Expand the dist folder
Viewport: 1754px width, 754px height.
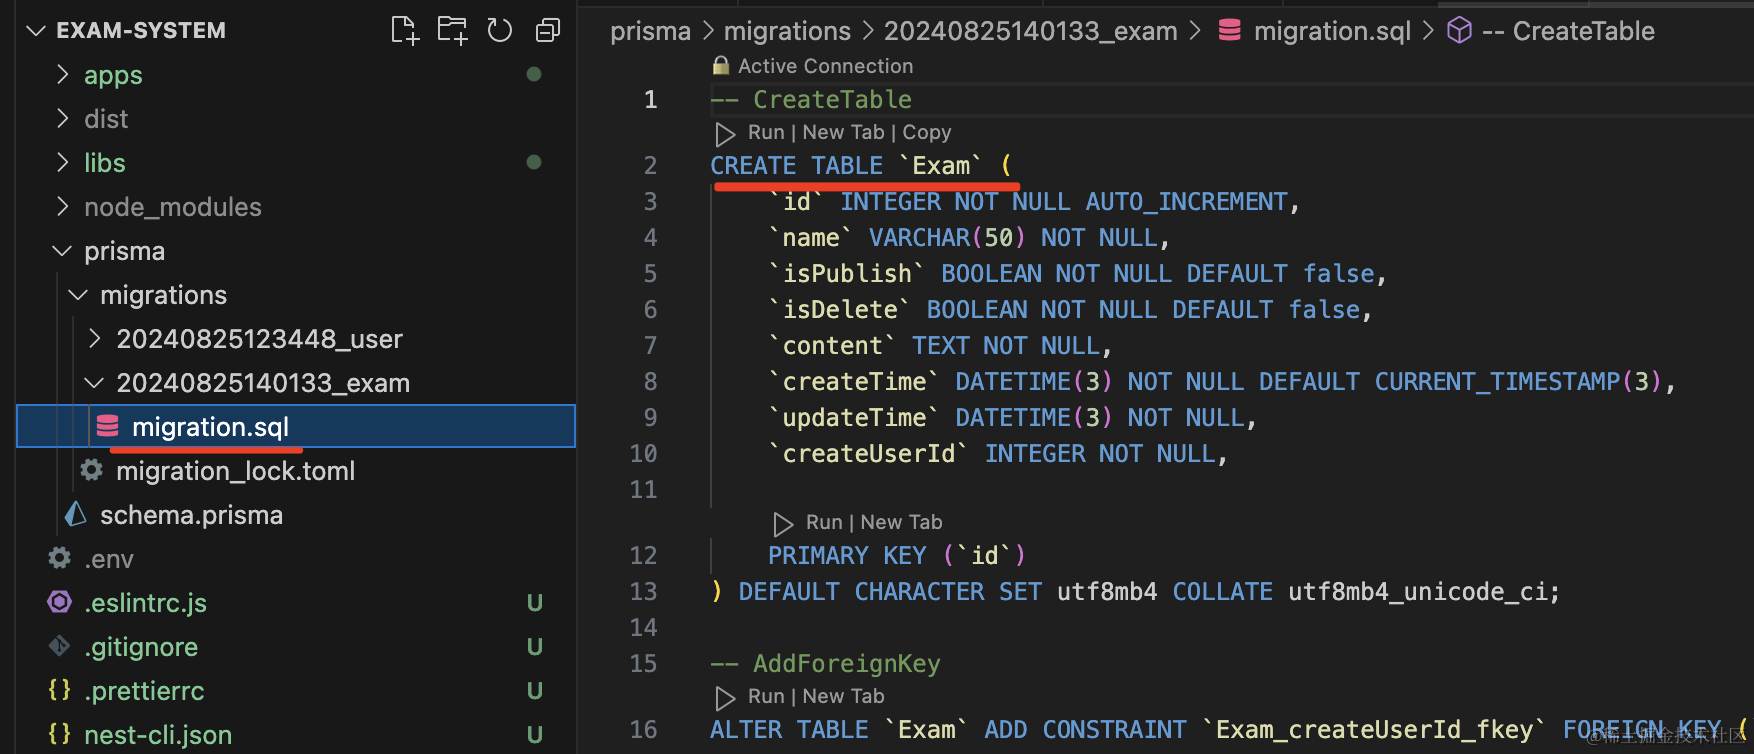(x=63, y=119)
